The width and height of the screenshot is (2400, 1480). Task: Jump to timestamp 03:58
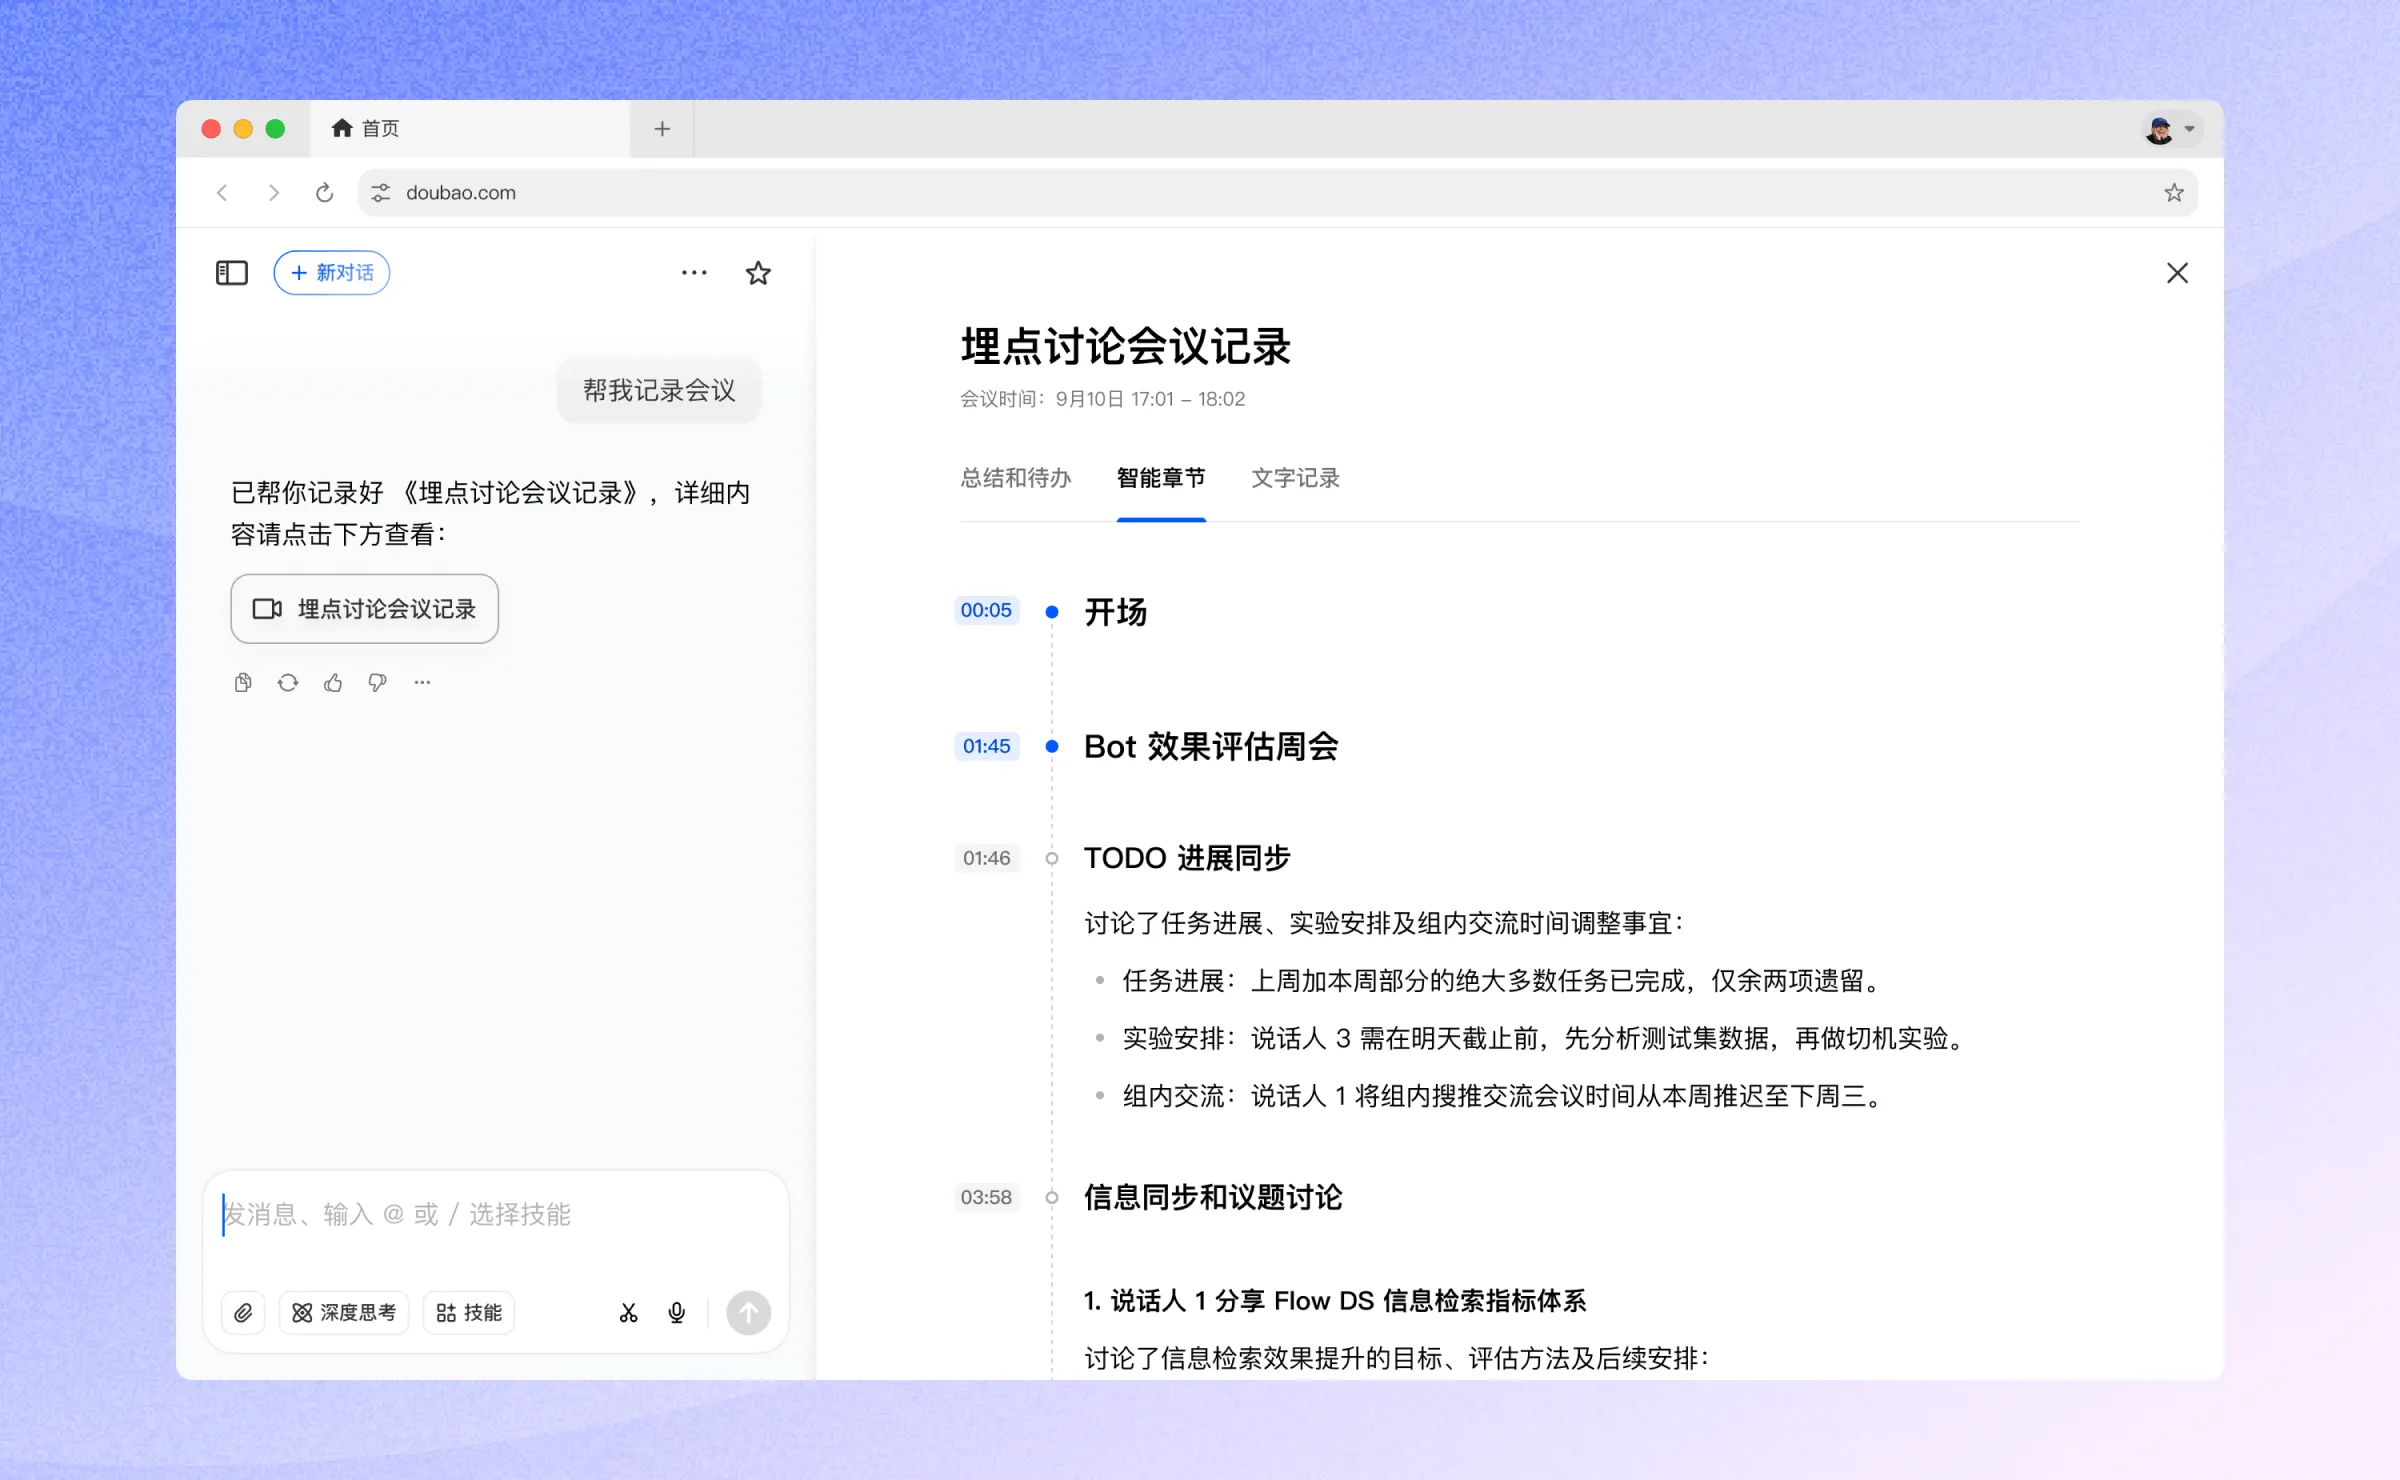[x=986, y=1197]
